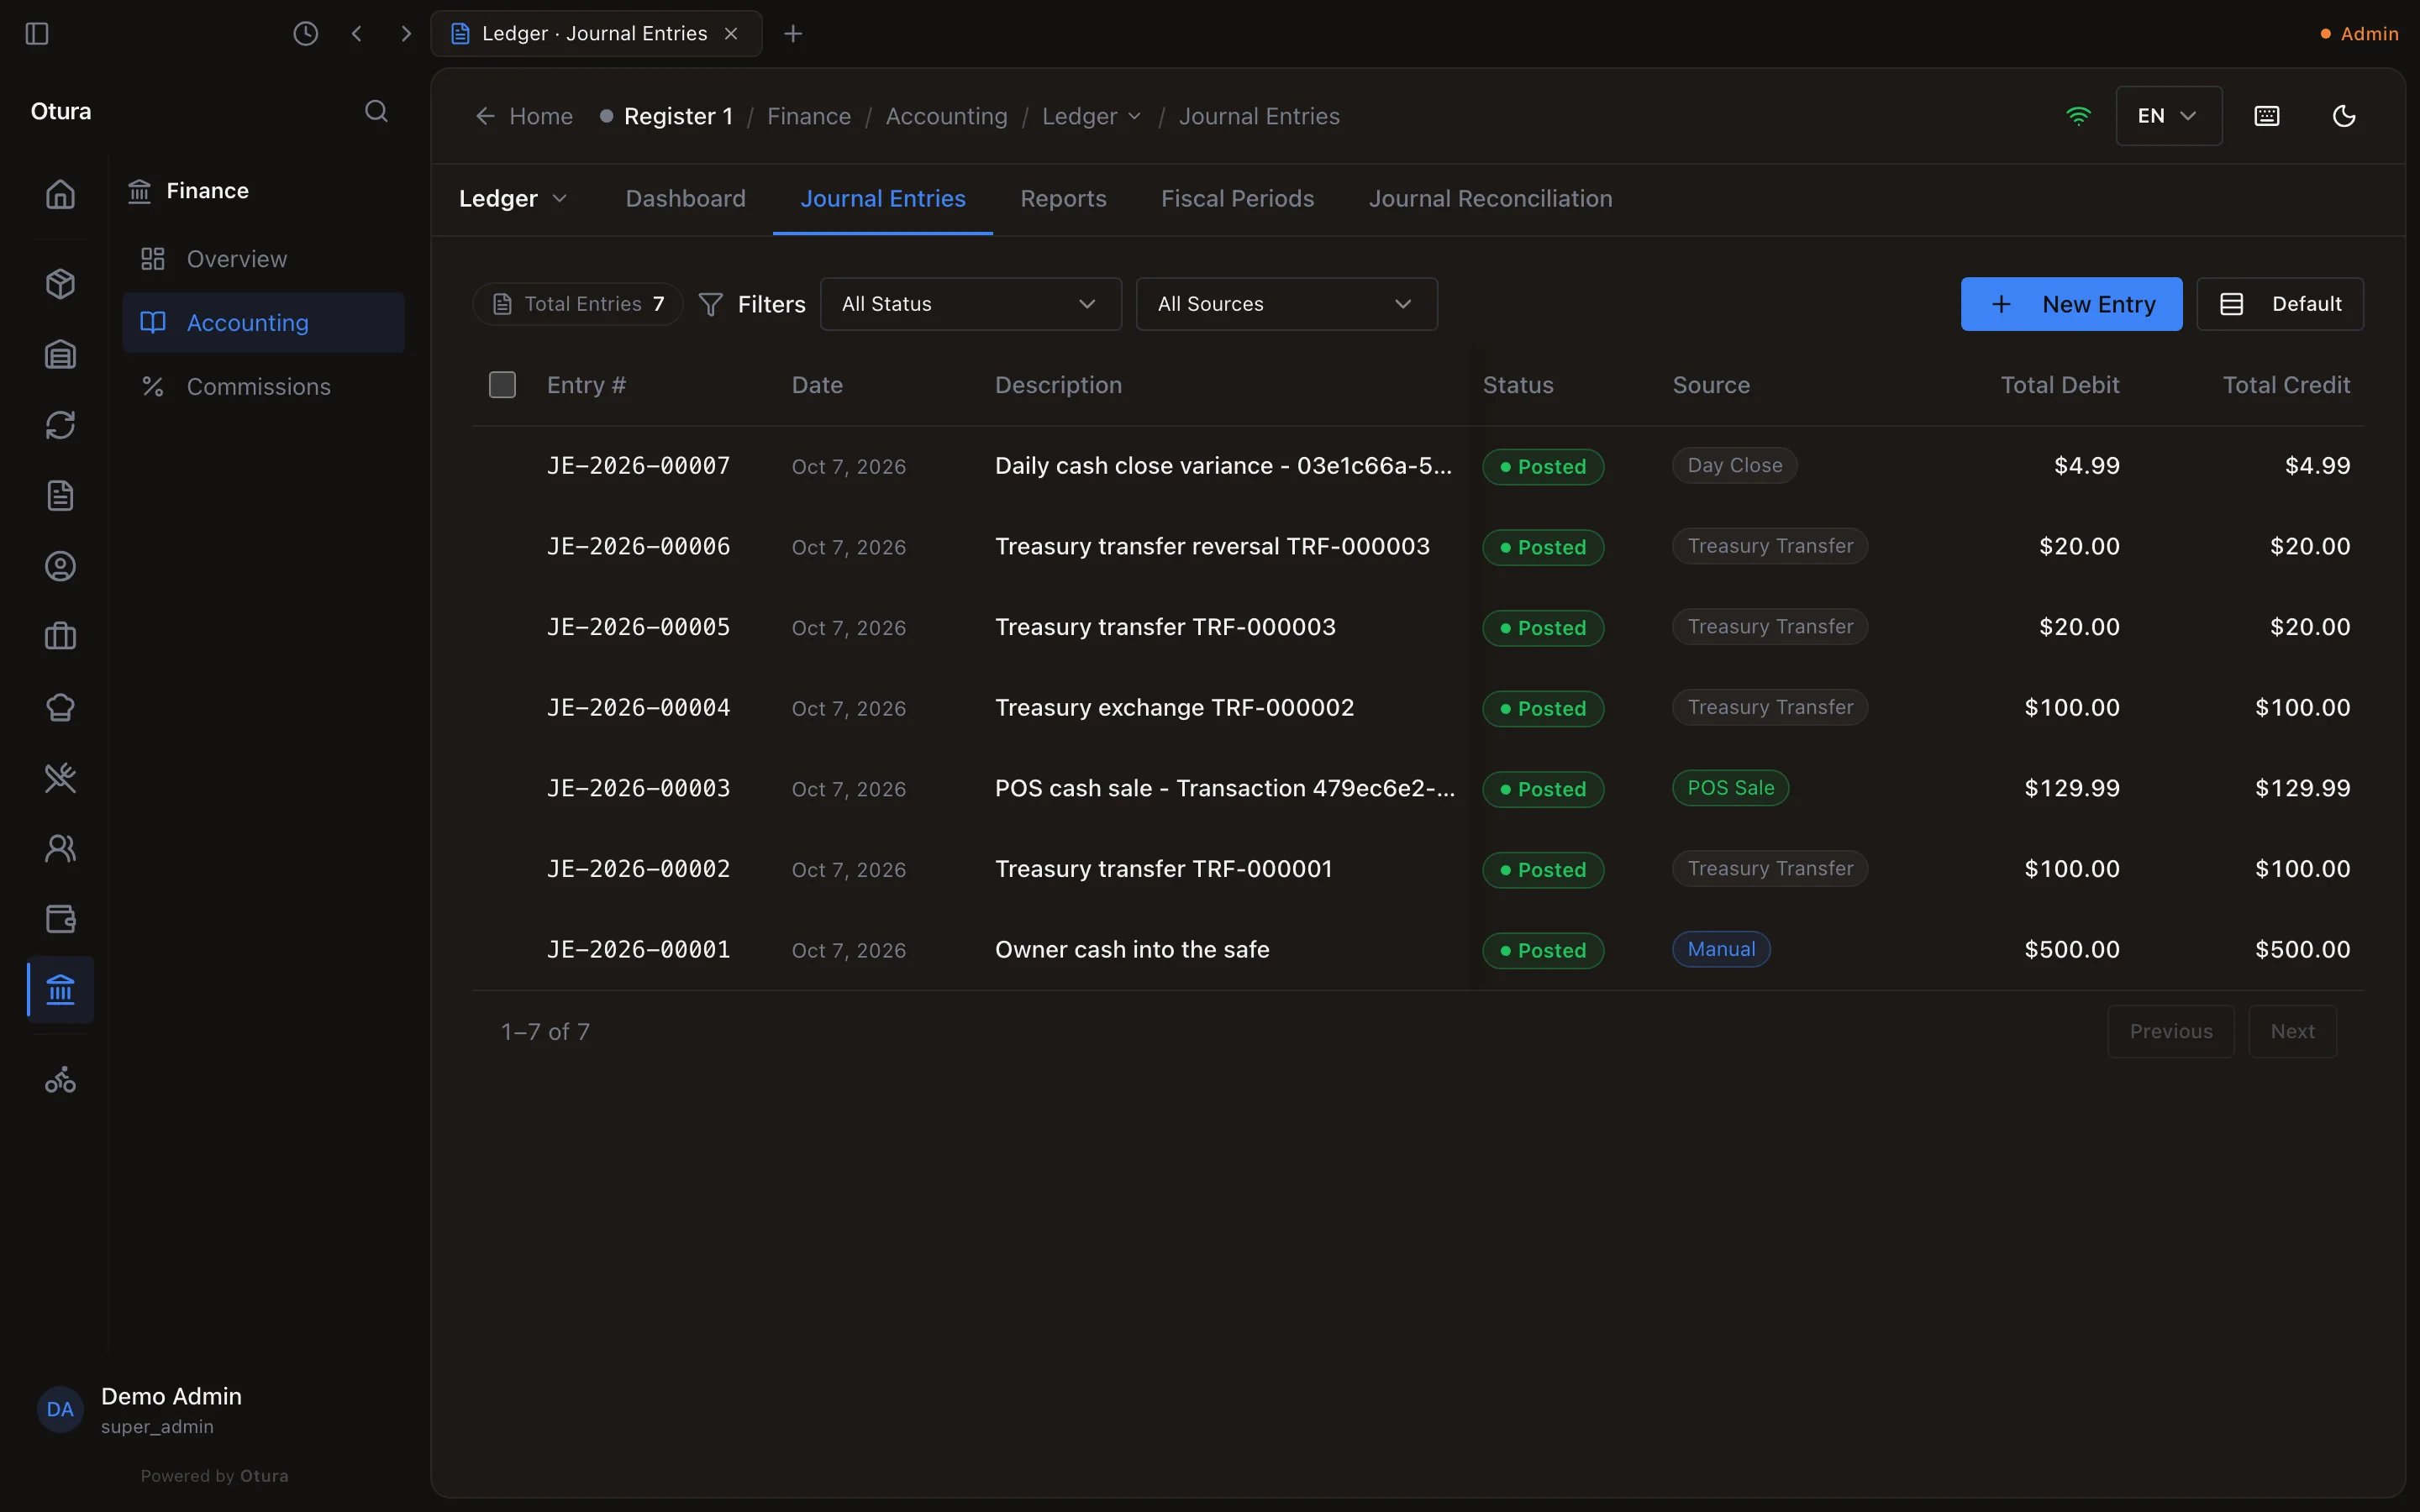This screenshot has height=1512, width=2420.
Task: Click the New Entry button
Action: coord(2071,304)
